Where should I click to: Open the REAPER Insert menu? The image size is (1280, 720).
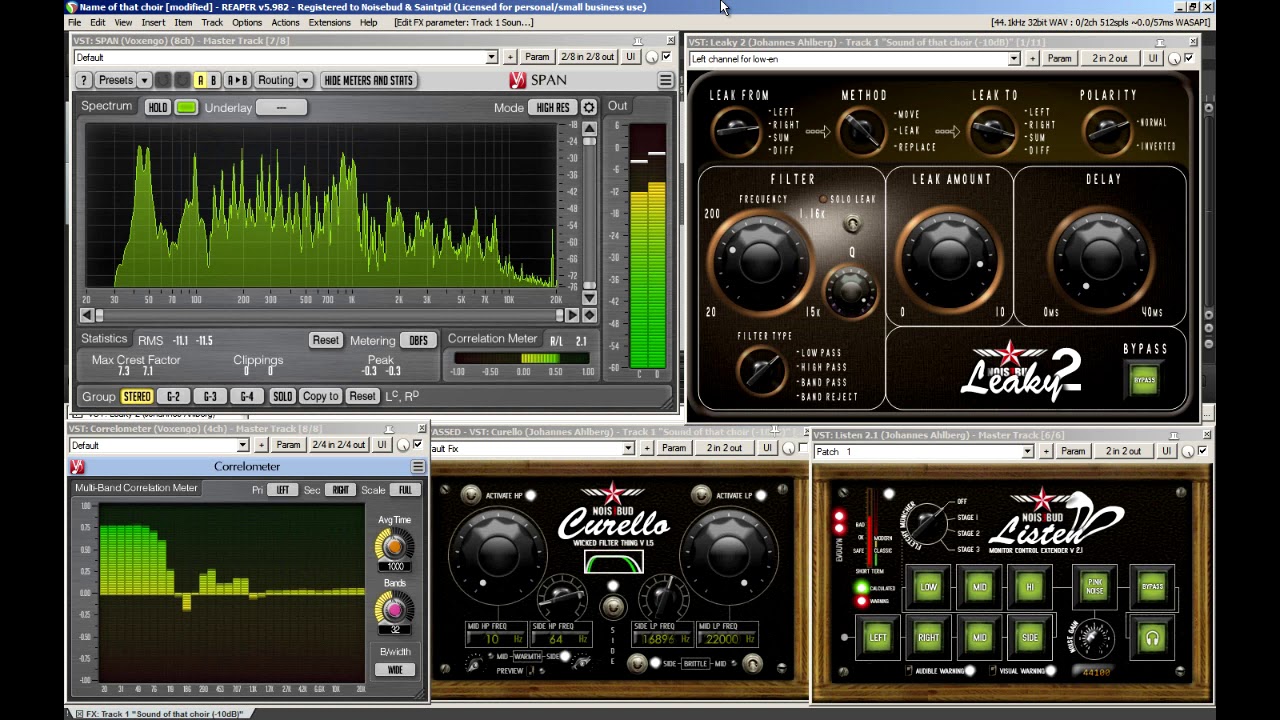[x=153, y=22]
